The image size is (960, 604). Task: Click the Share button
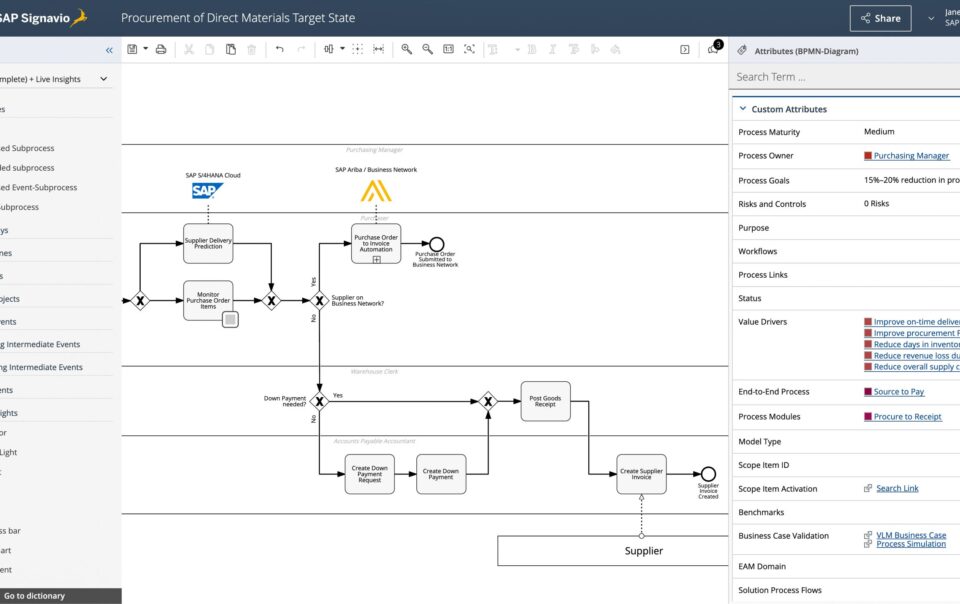[x=880, y=18]
